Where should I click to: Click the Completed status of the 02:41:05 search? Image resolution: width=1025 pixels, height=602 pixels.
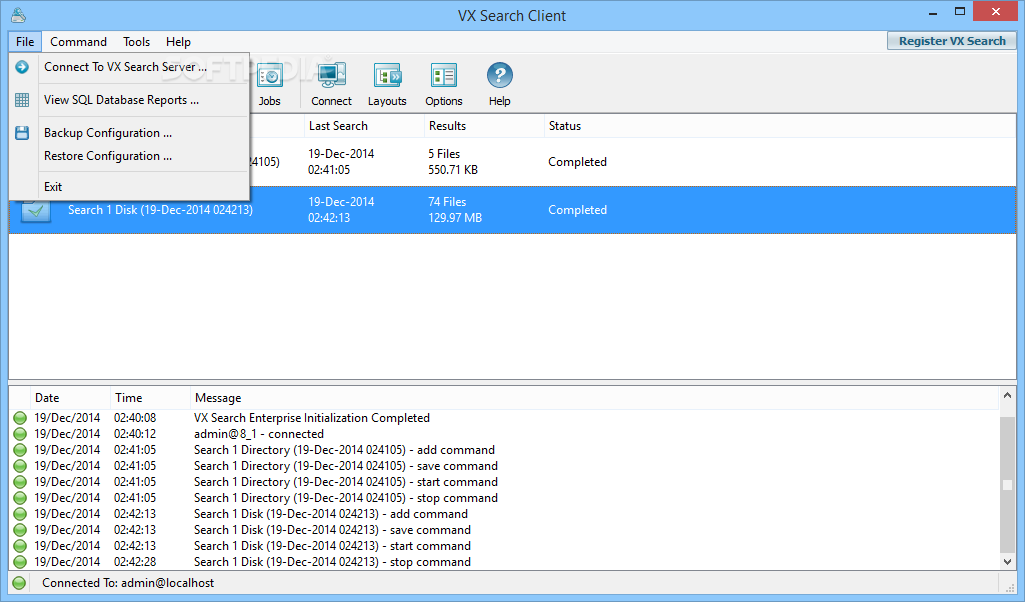coord(577,162)
